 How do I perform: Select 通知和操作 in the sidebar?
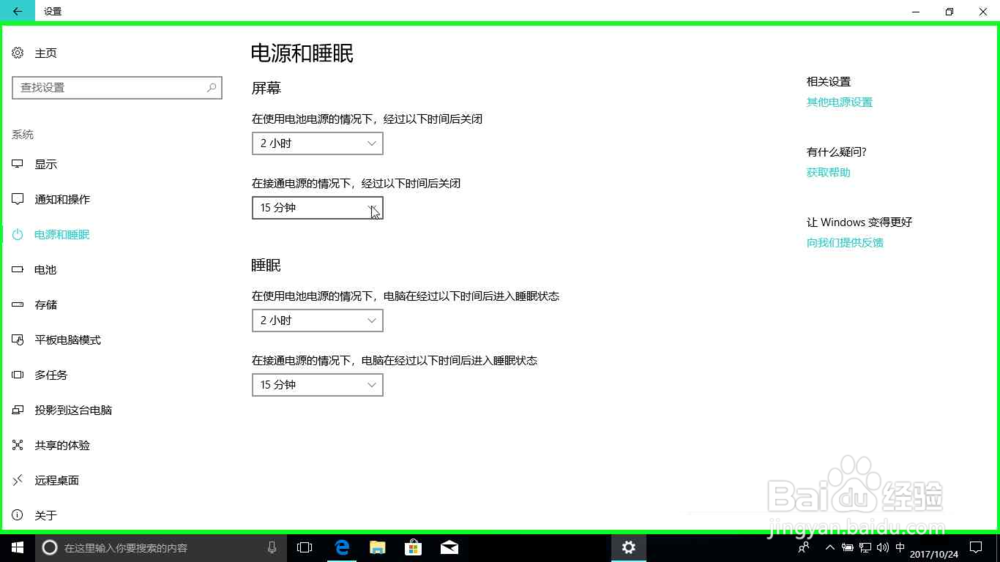[x=62, y=199]
